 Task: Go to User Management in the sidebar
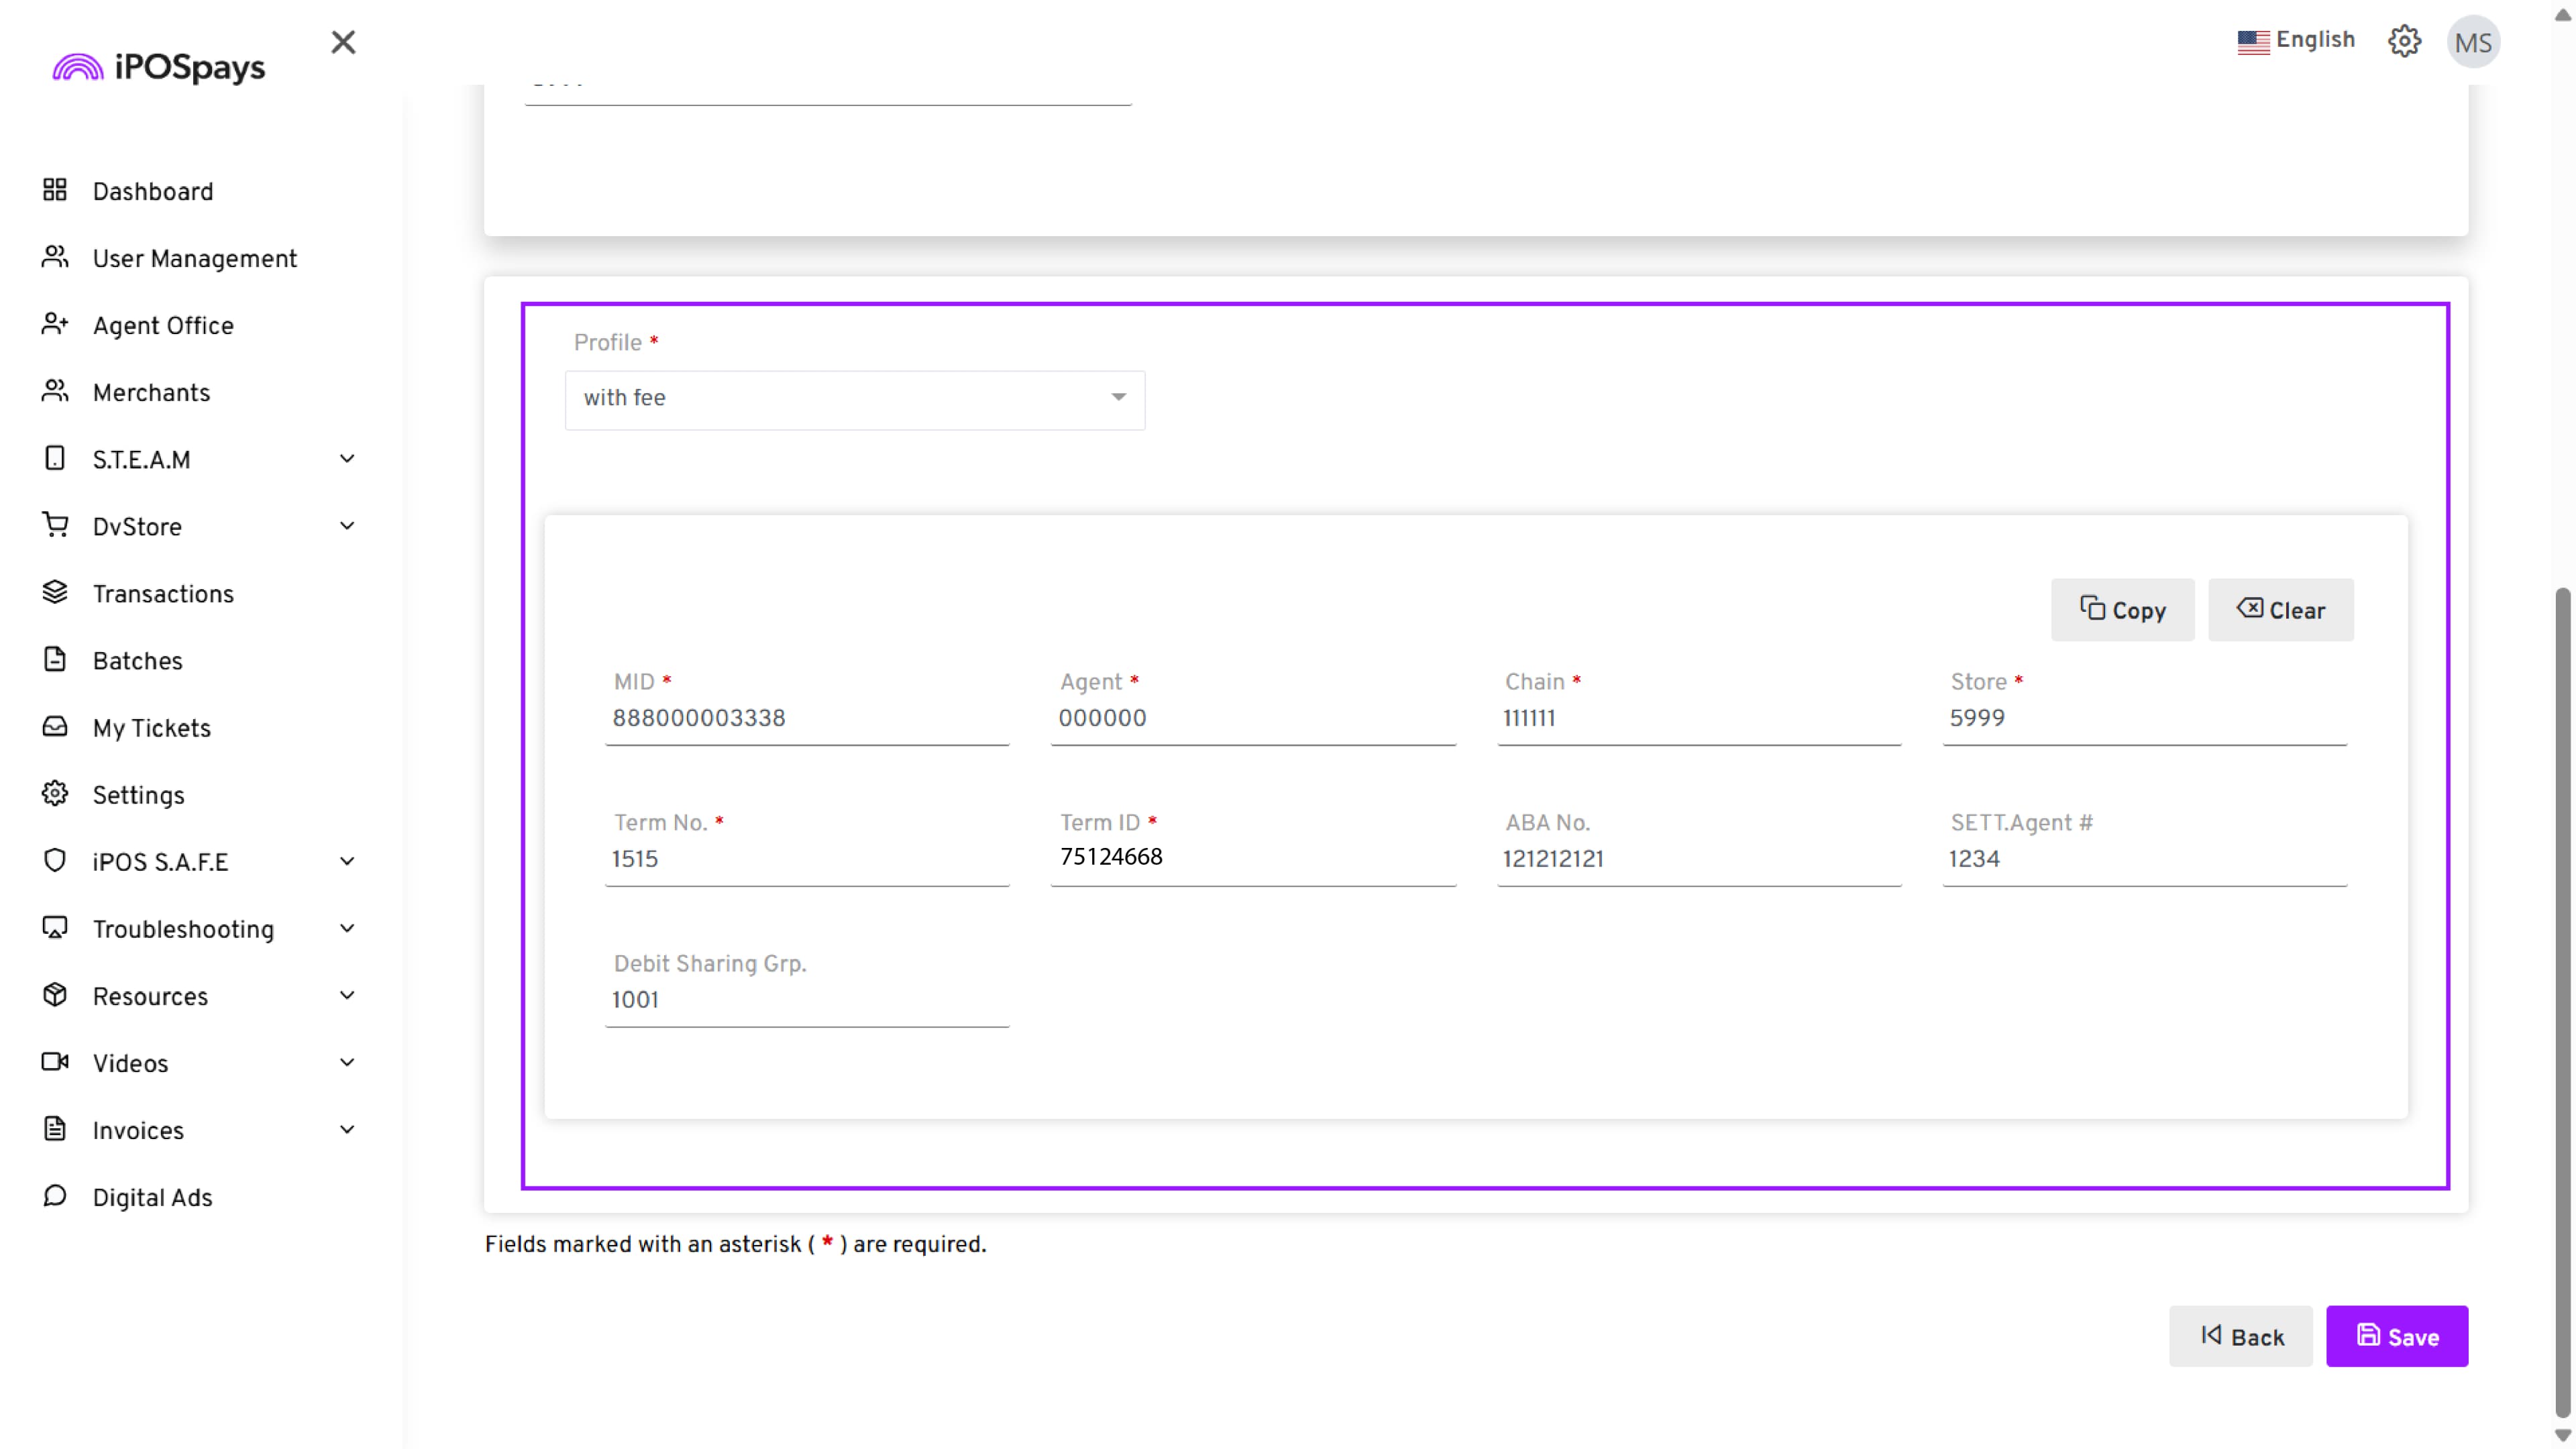pyautogui.click(x=194, y=258)
